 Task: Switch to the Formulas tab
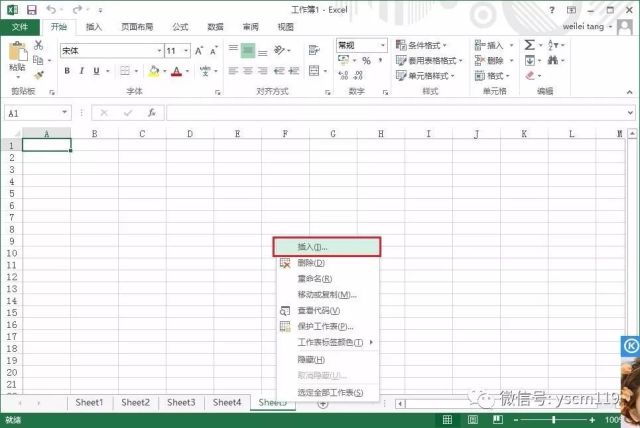(x=180, y=27)
